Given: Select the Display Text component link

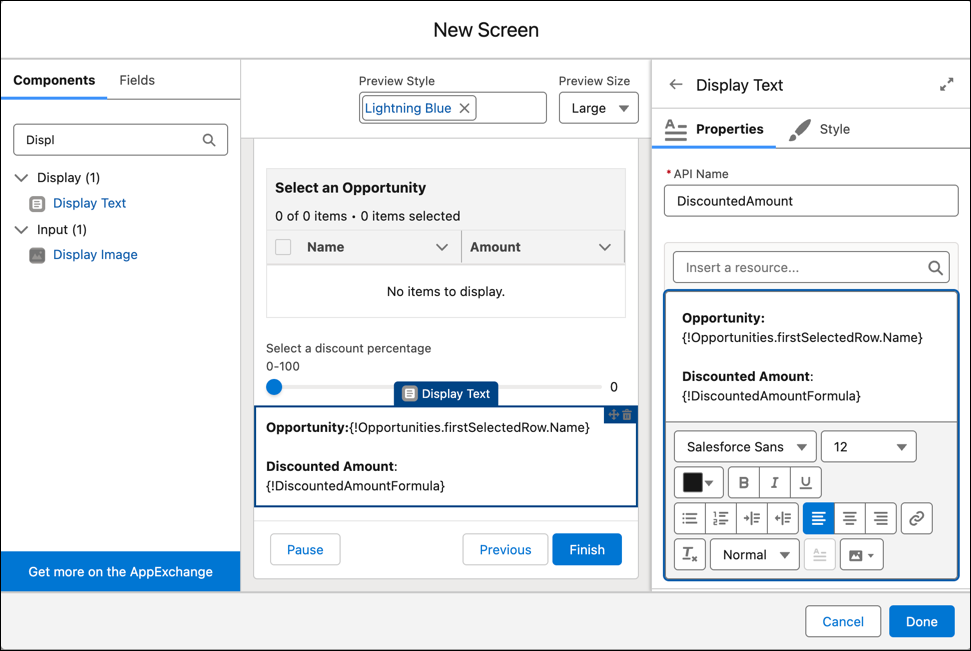Looking at the screenshot, I should click(x=89, y=203).
